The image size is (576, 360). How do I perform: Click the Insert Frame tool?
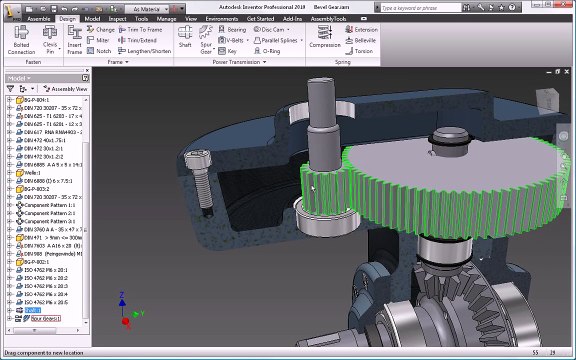click(x=75, y=40)
